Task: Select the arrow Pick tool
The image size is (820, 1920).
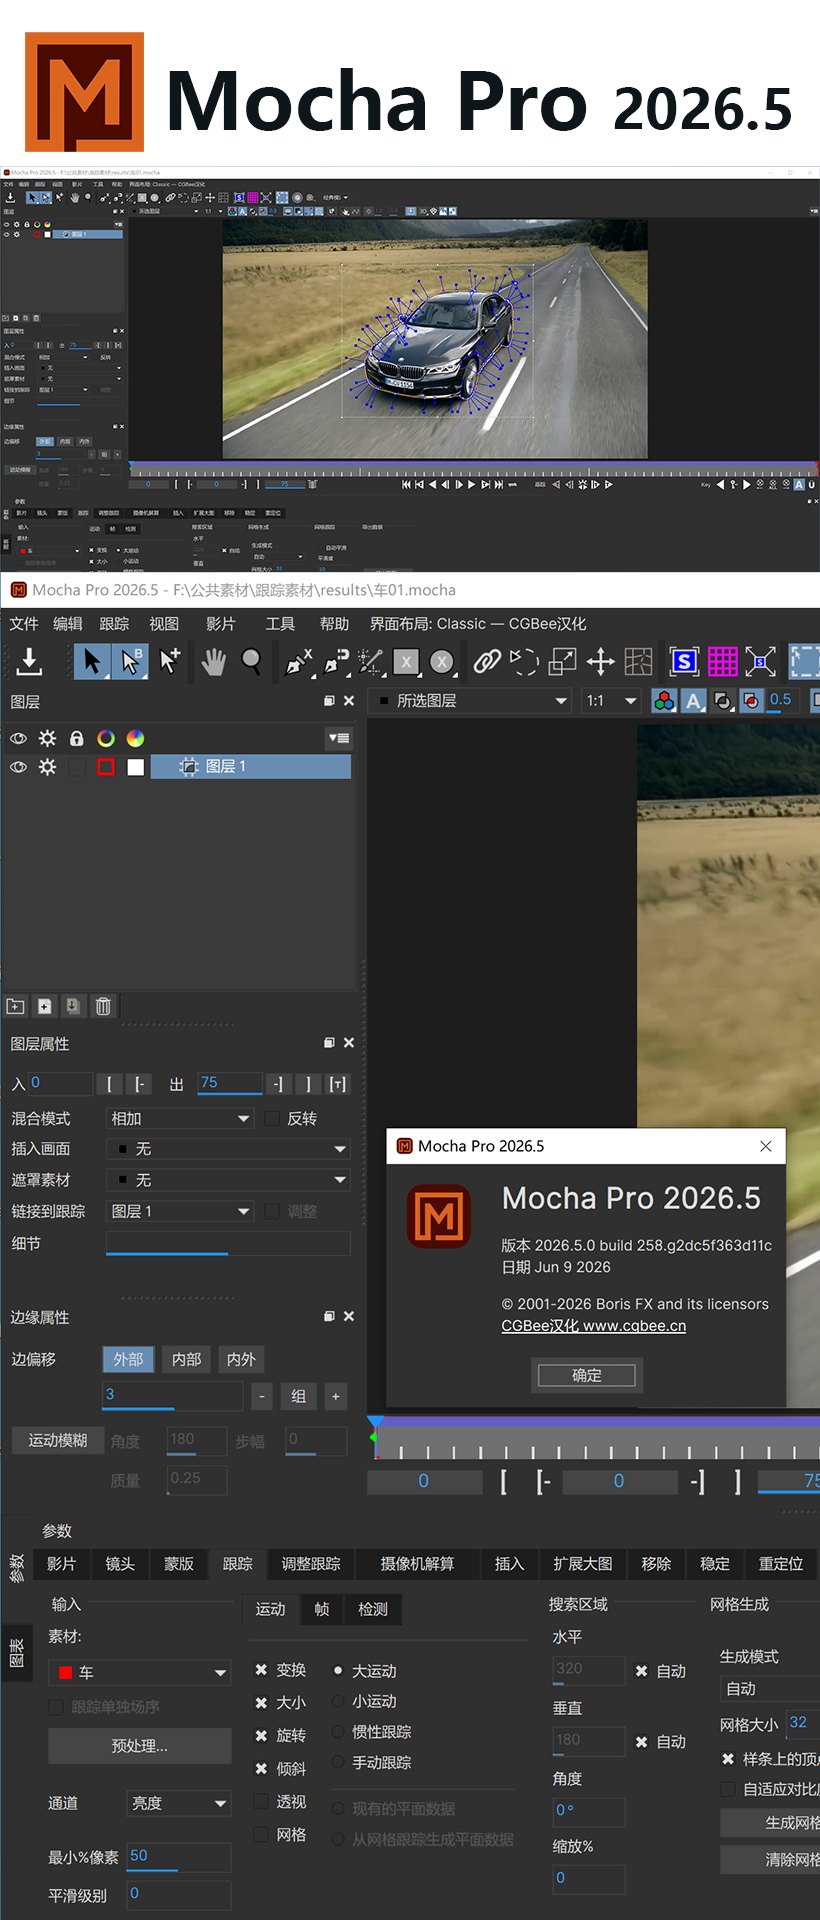Action: [x=92, y=661]
